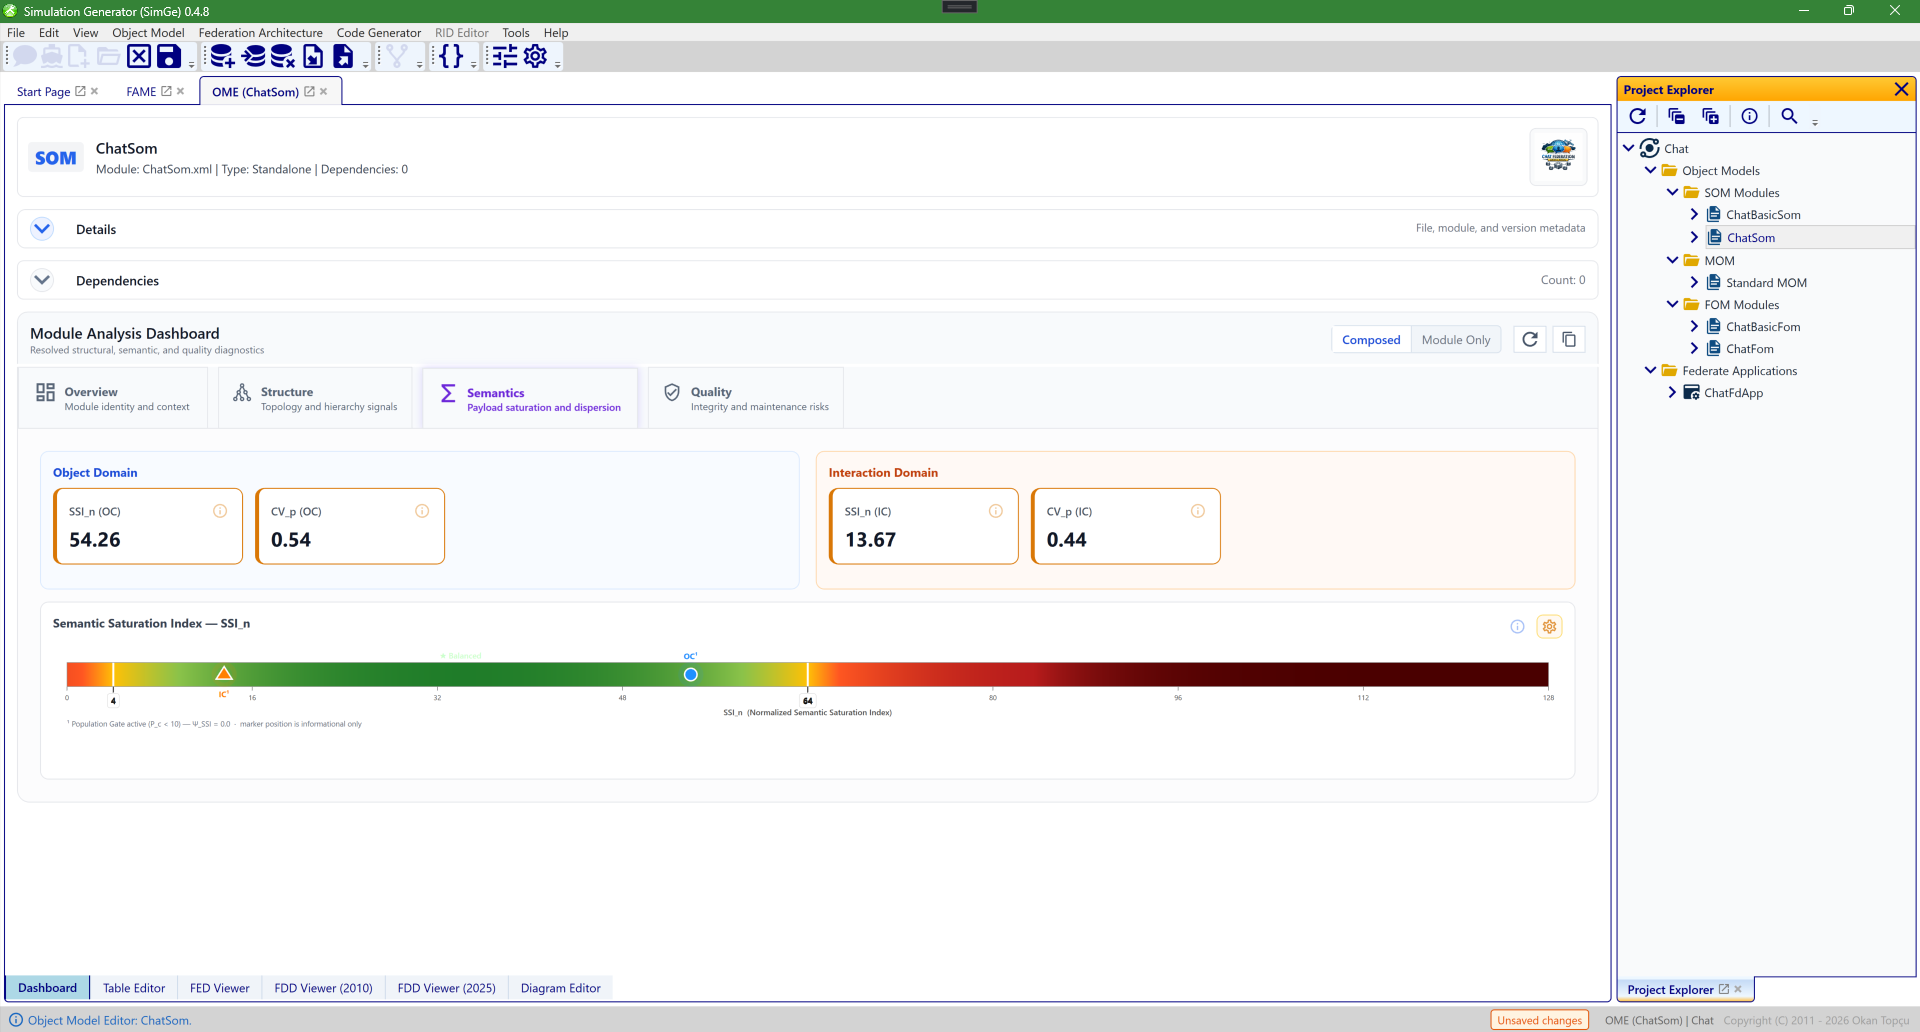Image resolution: width=1920 pixels, height=1032 pixels.
Task: Click the IC triangle marker on the SSI bar
Action: [224, 673]
